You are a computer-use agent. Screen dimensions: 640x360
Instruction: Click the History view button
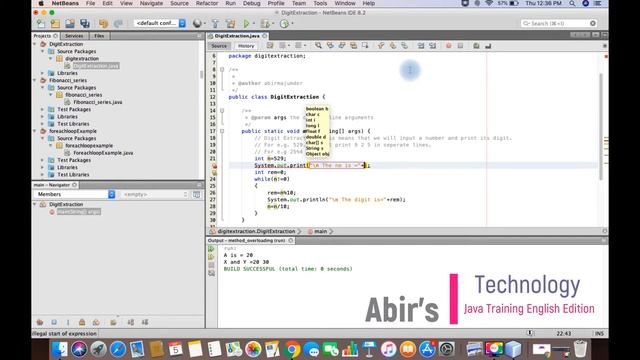[x=246, y=46]
